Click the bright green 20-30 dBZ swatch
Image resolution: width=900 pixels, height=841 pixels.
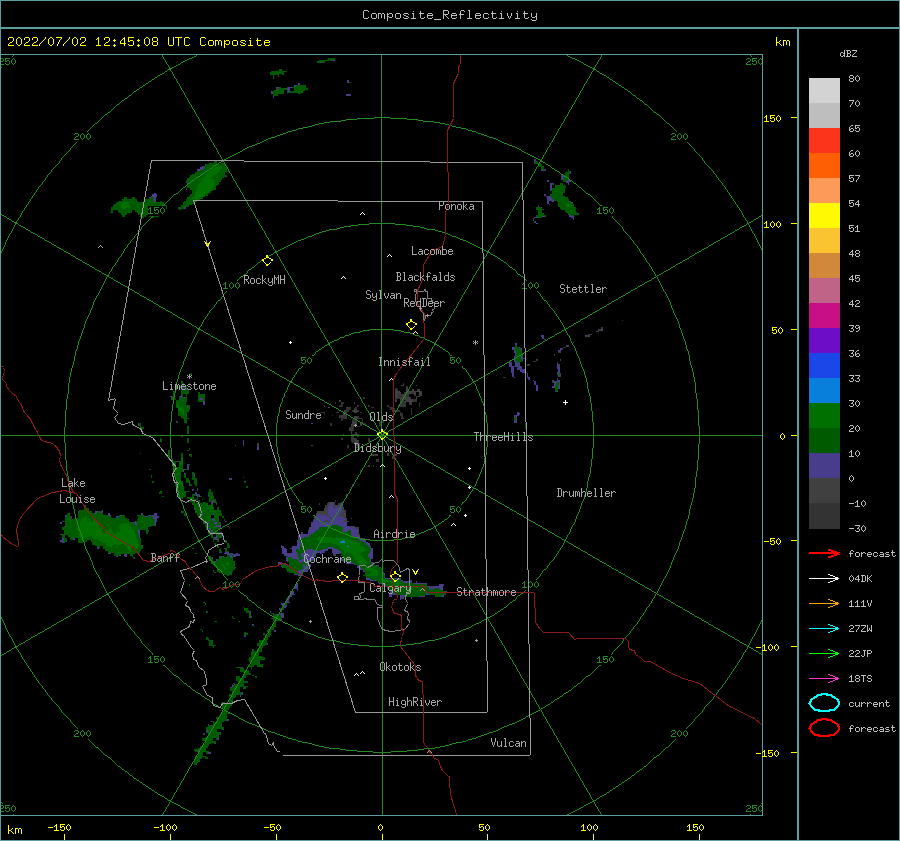pyautogui.click(x=824, y=416)
